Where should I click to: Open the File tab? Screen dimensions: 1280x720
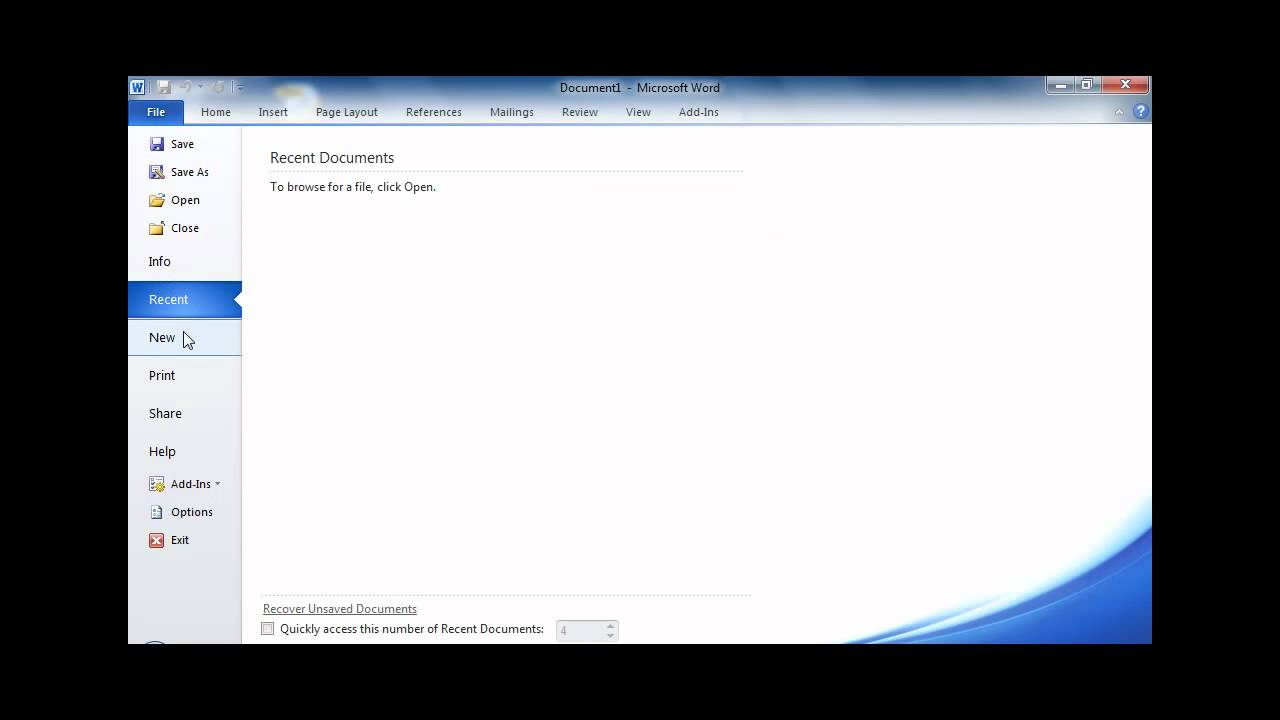point(156,112)
